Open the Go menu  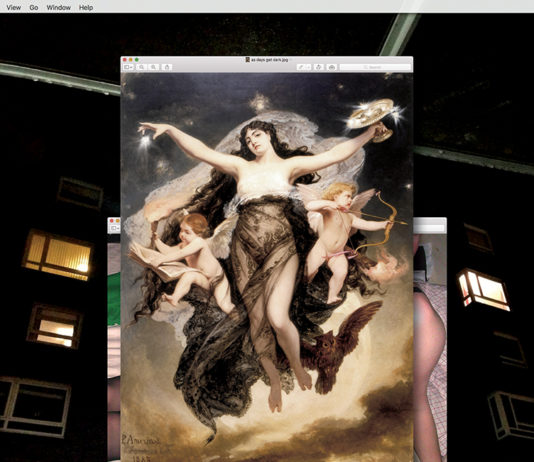[34, 7]
